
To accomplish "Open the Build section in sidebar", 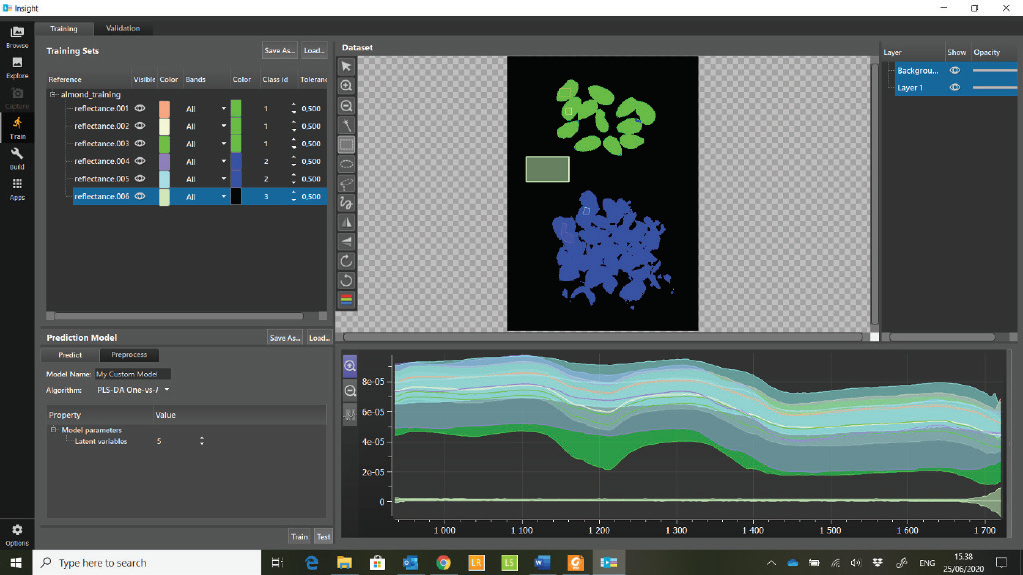I will point(17,158).
